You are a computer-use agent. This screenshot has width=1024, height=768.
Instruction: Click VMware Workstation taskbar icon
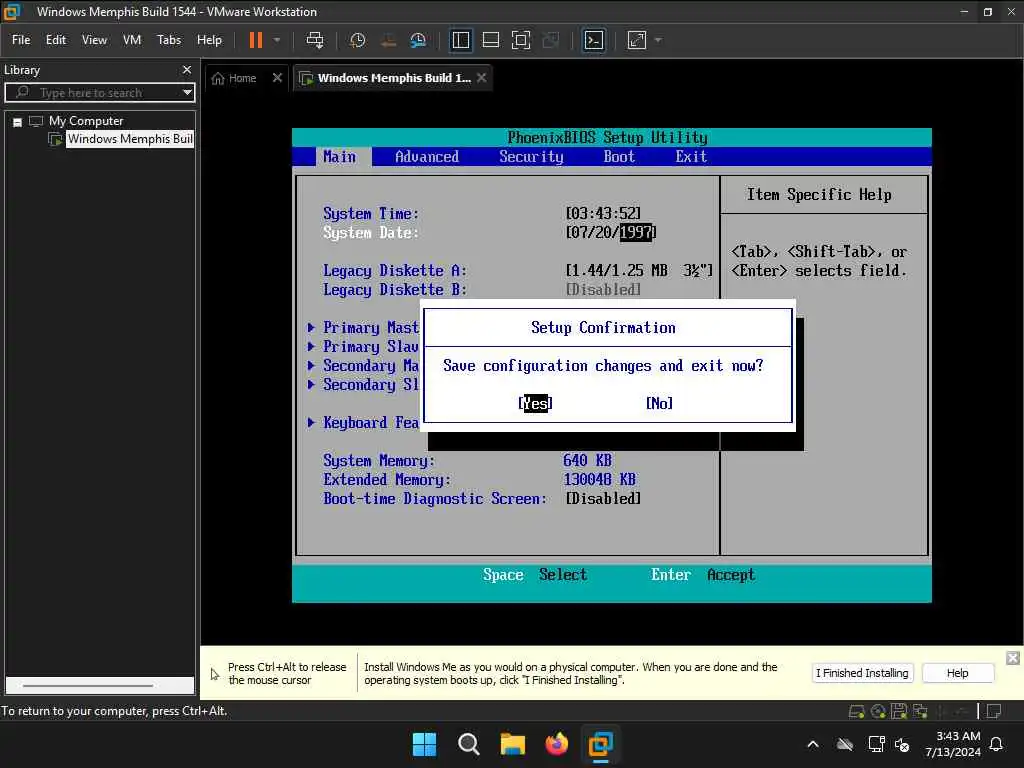(x=600, y=744)
